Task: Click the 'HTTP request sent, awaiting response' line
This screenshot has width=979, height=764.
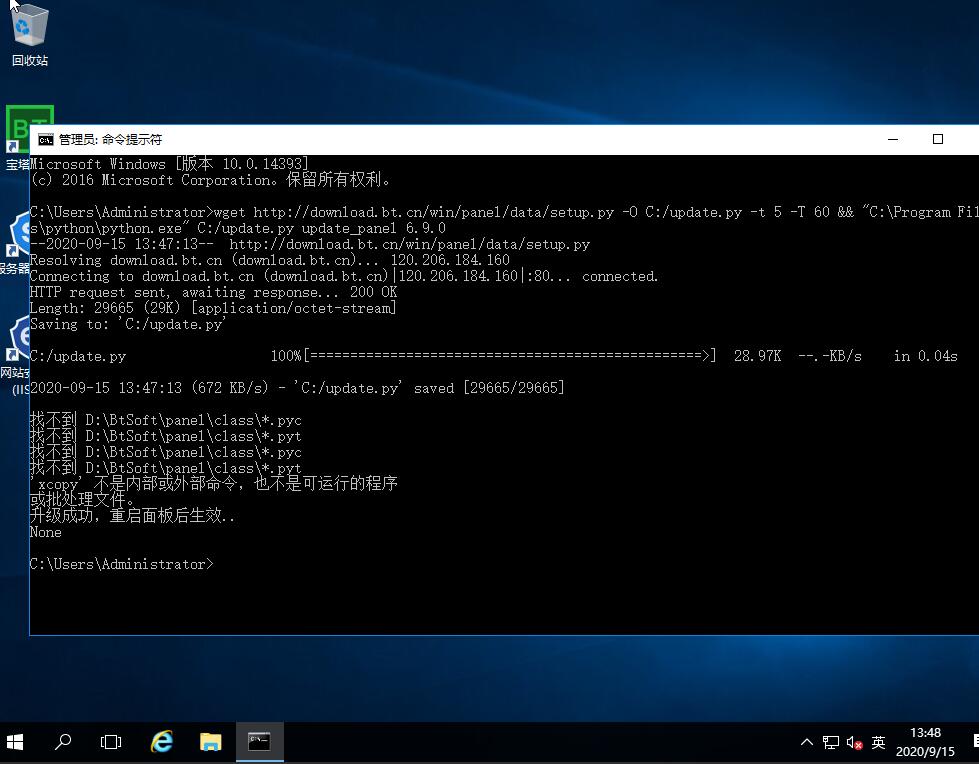Action: point(214,292)
